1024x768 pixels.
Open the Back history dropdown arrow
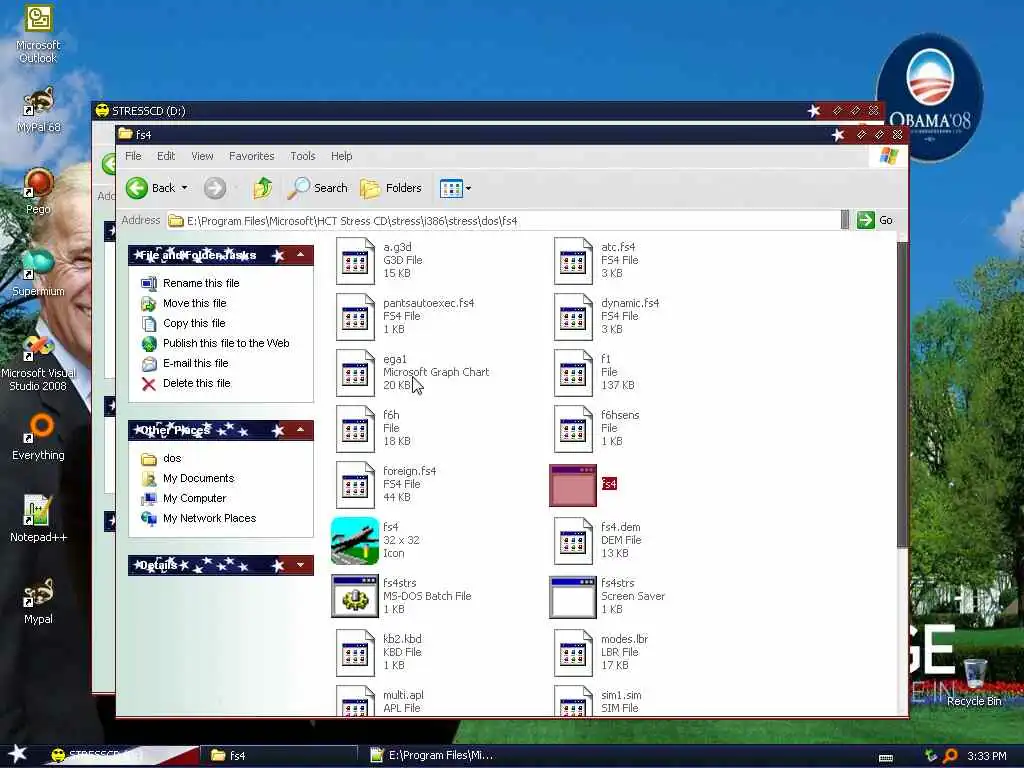pos(184,188)
